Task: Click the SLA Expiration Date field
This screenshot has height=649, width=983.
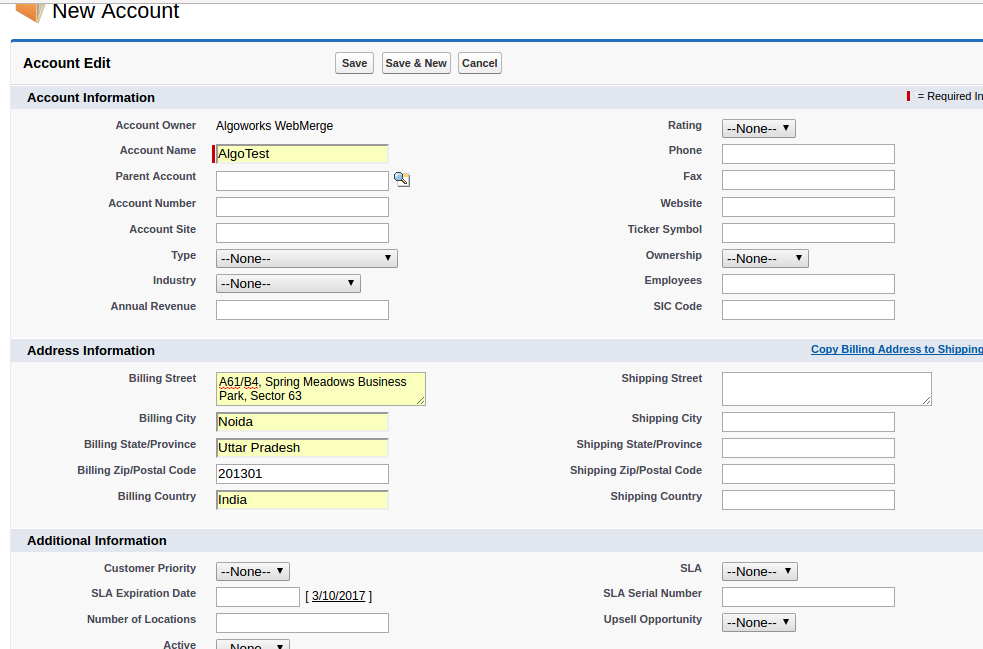Action: pos(258,597)
